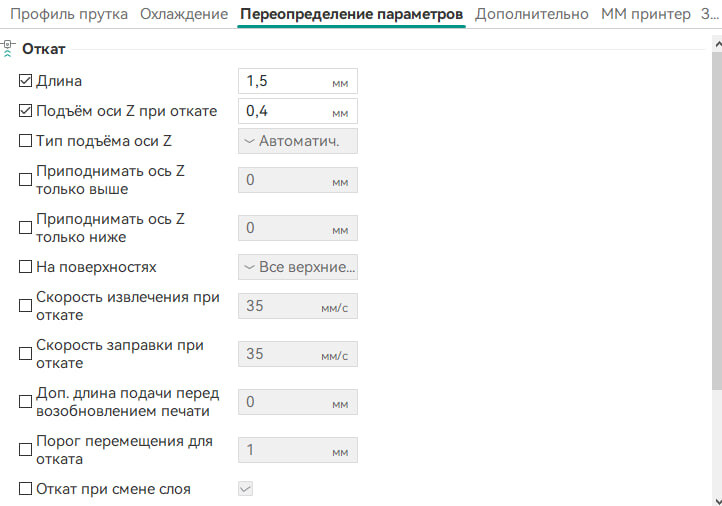Click the Откат section heading
722x506 pixels.
click(44, 49)
